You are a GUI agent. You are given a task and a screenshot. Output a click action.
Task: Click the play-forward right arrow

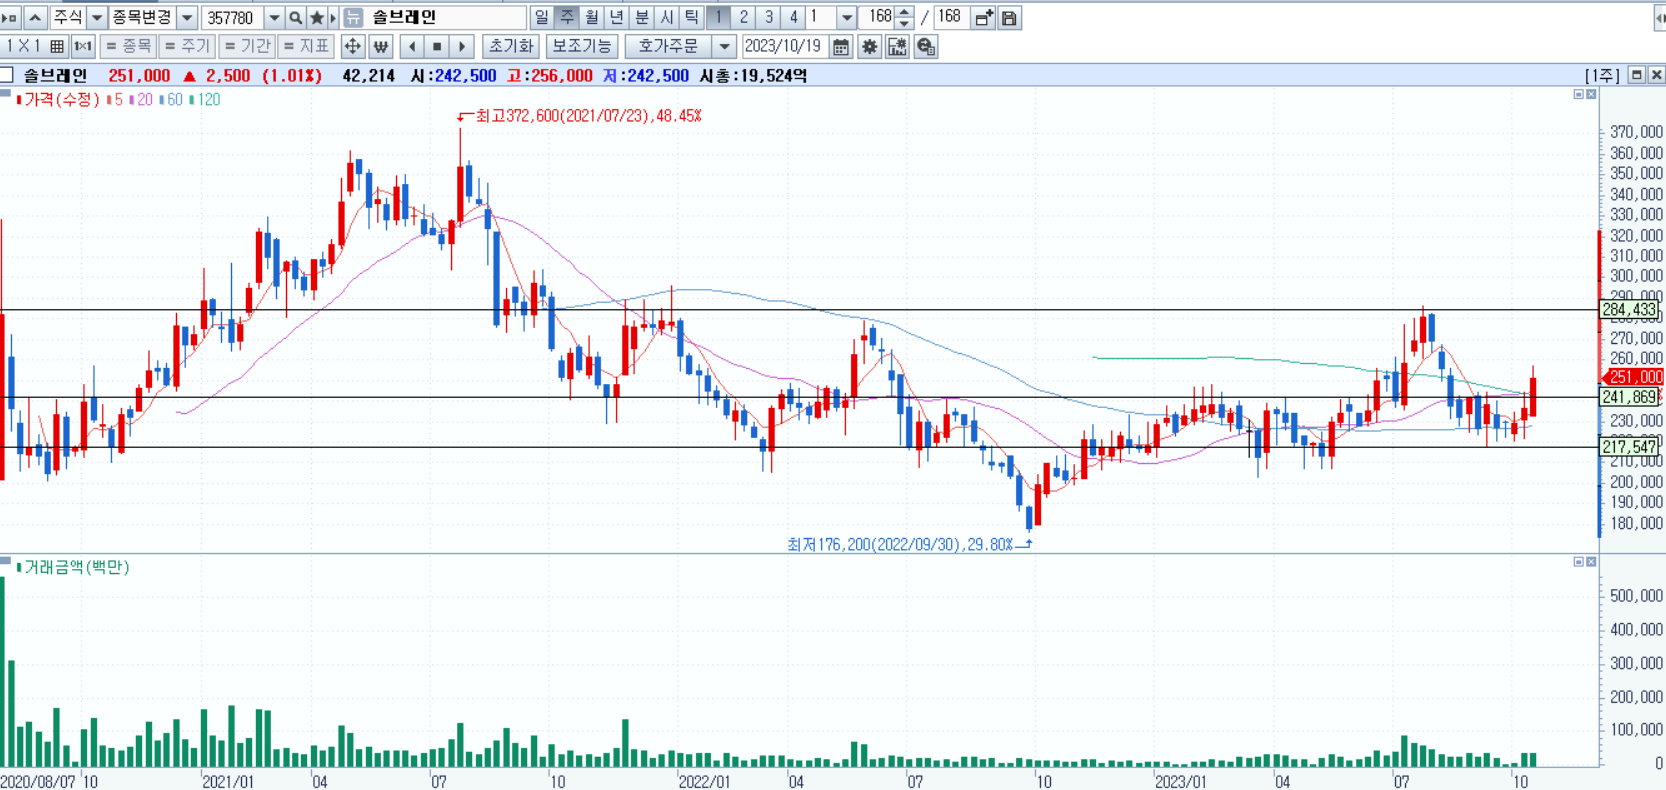(462, 46)
